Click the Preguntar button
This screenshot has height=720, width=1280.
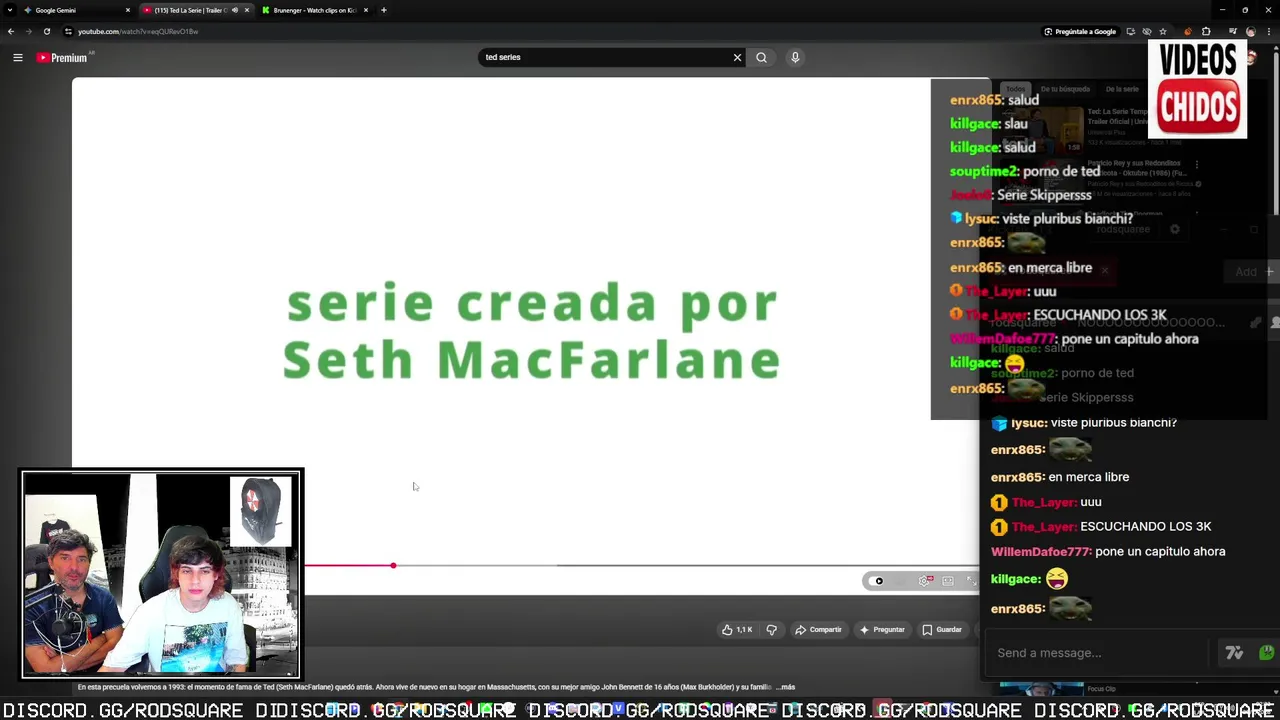point(882,630)
